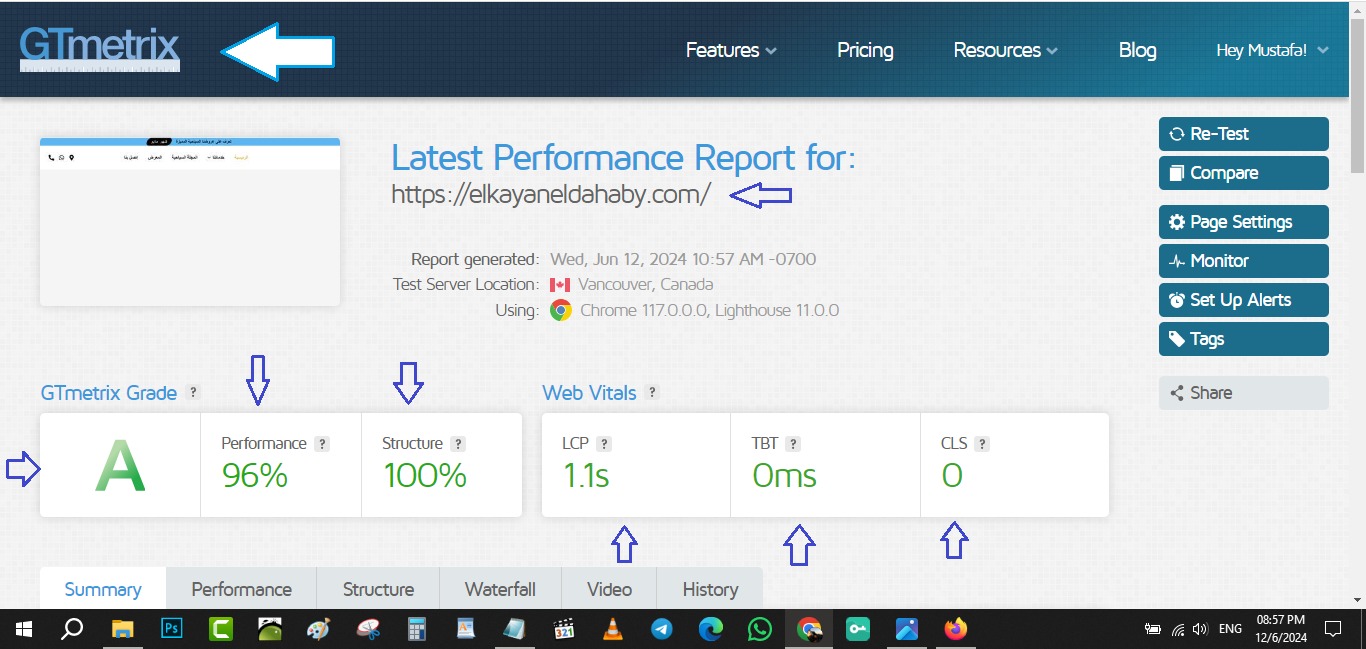Open the Performance score help icon
1366x649 pixels.
coord(322,444)
